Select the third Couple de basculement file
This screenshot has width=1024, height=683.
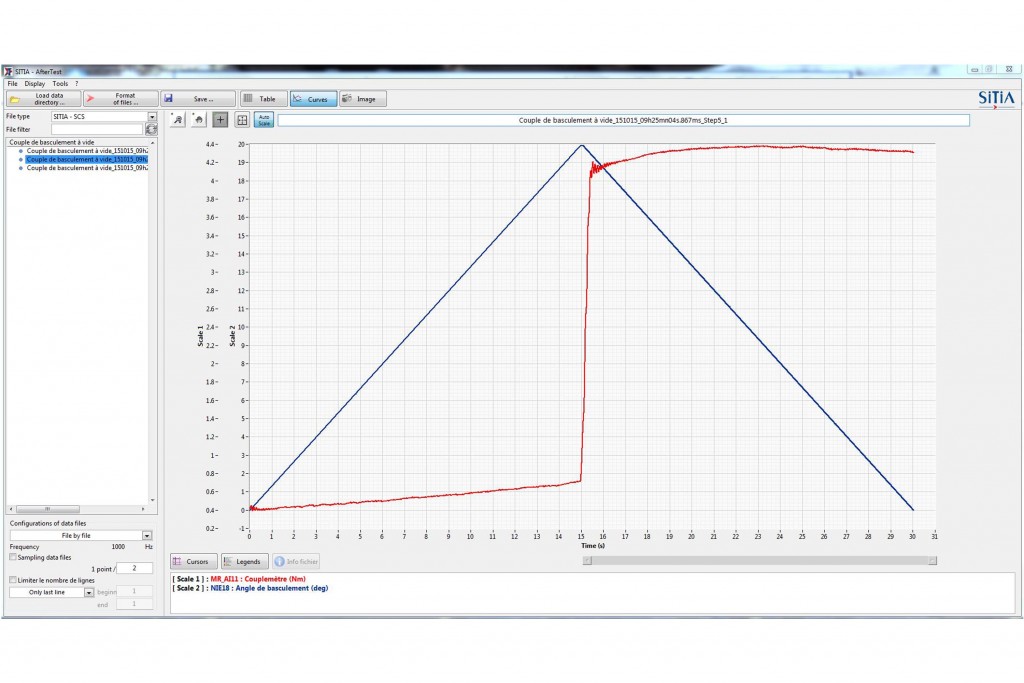coord(87,168)
